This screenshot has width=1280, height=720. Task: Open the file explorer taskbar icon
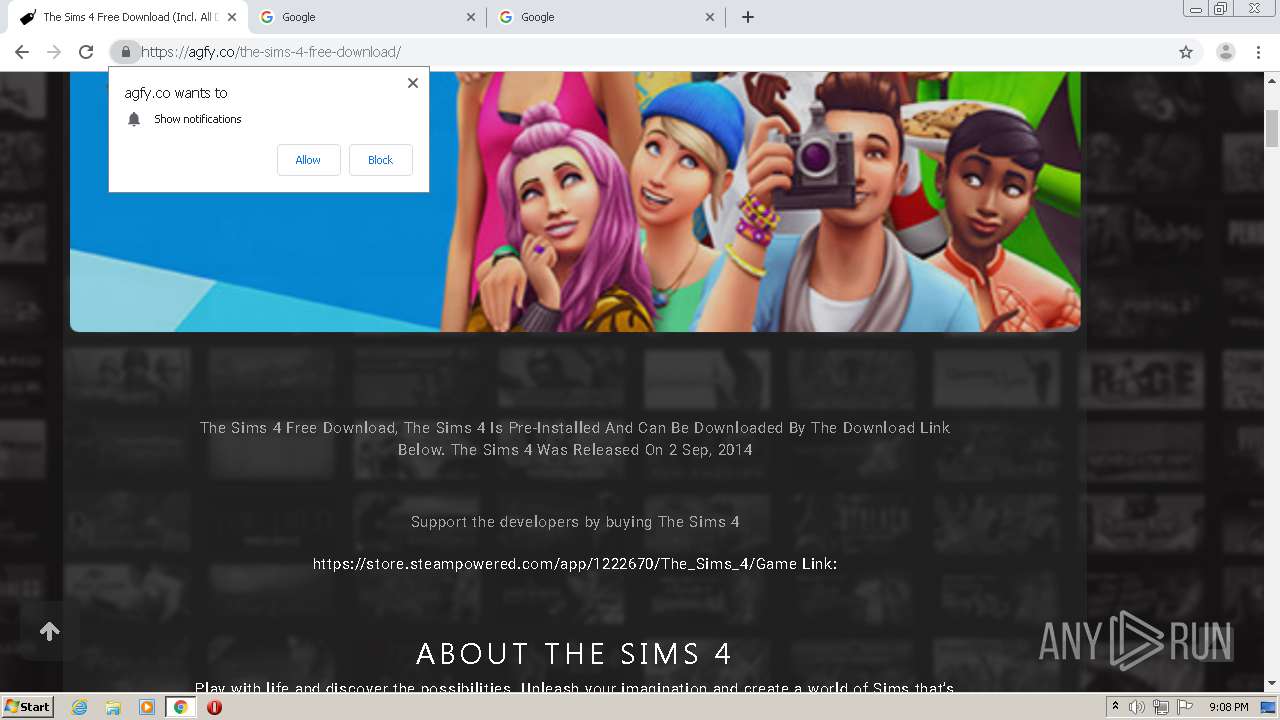click(113, 707)
